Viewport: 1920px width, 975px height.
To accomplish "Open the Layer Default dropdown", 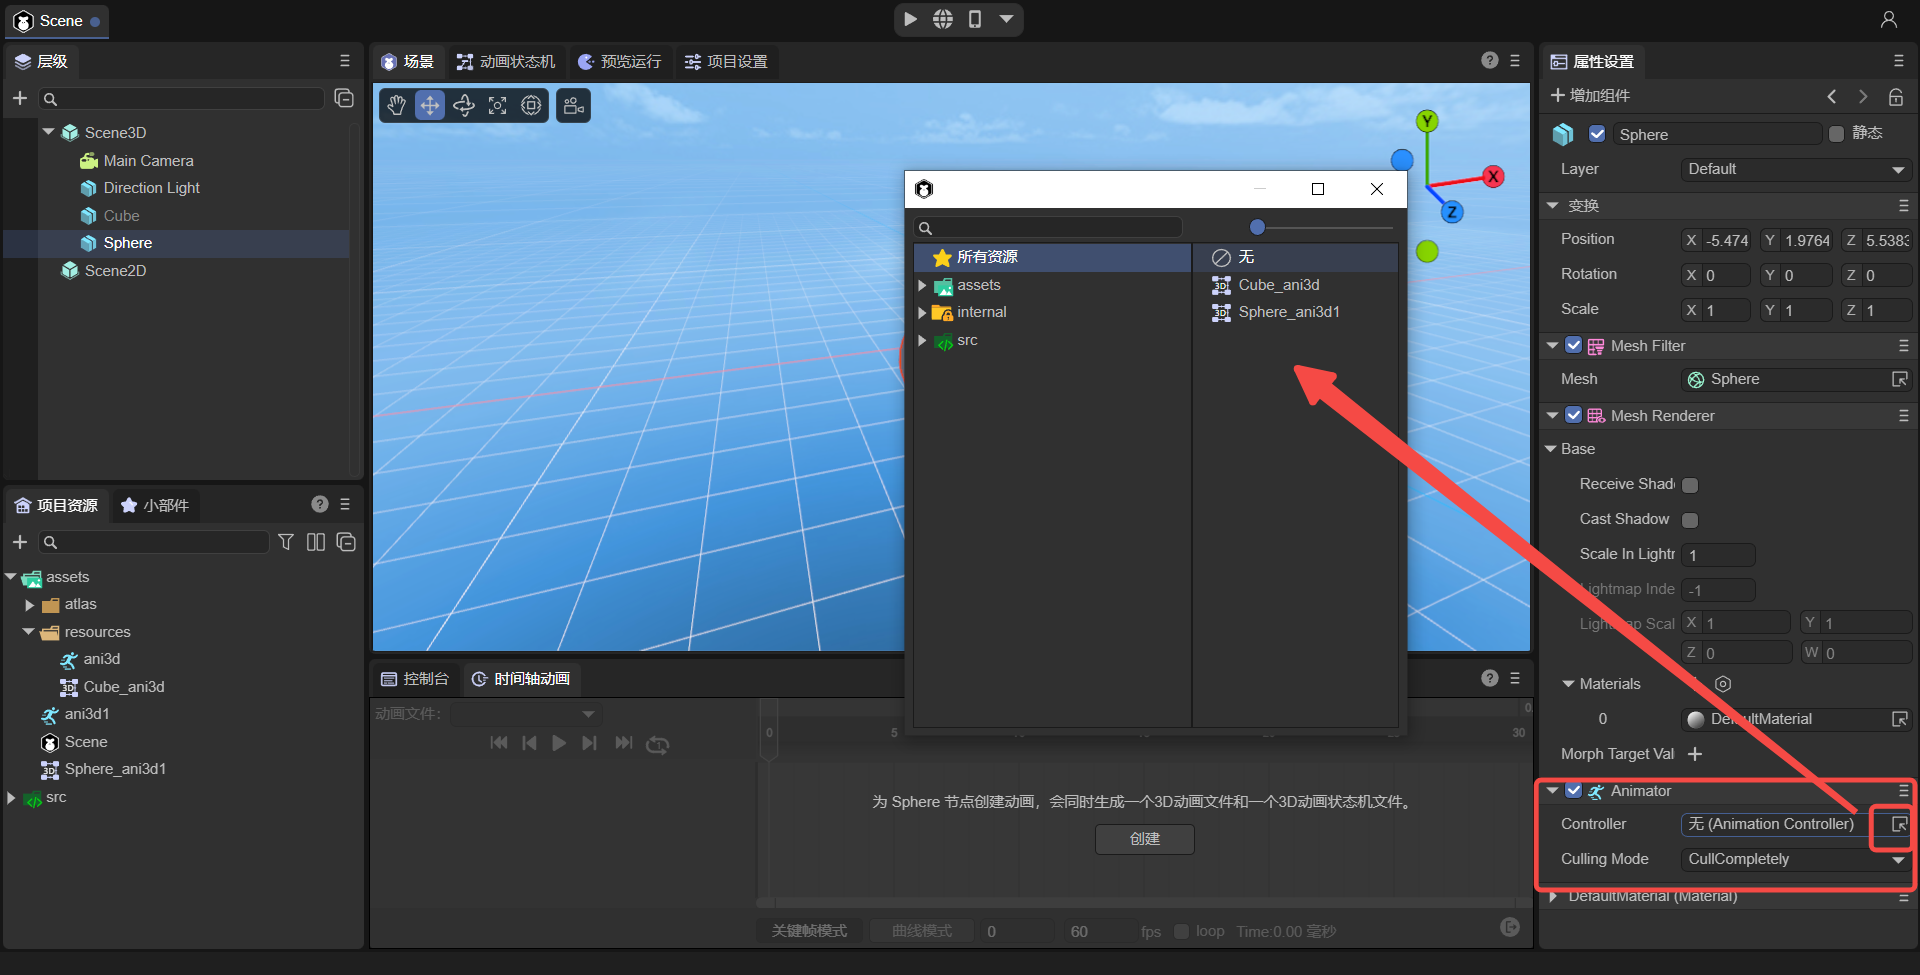I will (1795, 170).
